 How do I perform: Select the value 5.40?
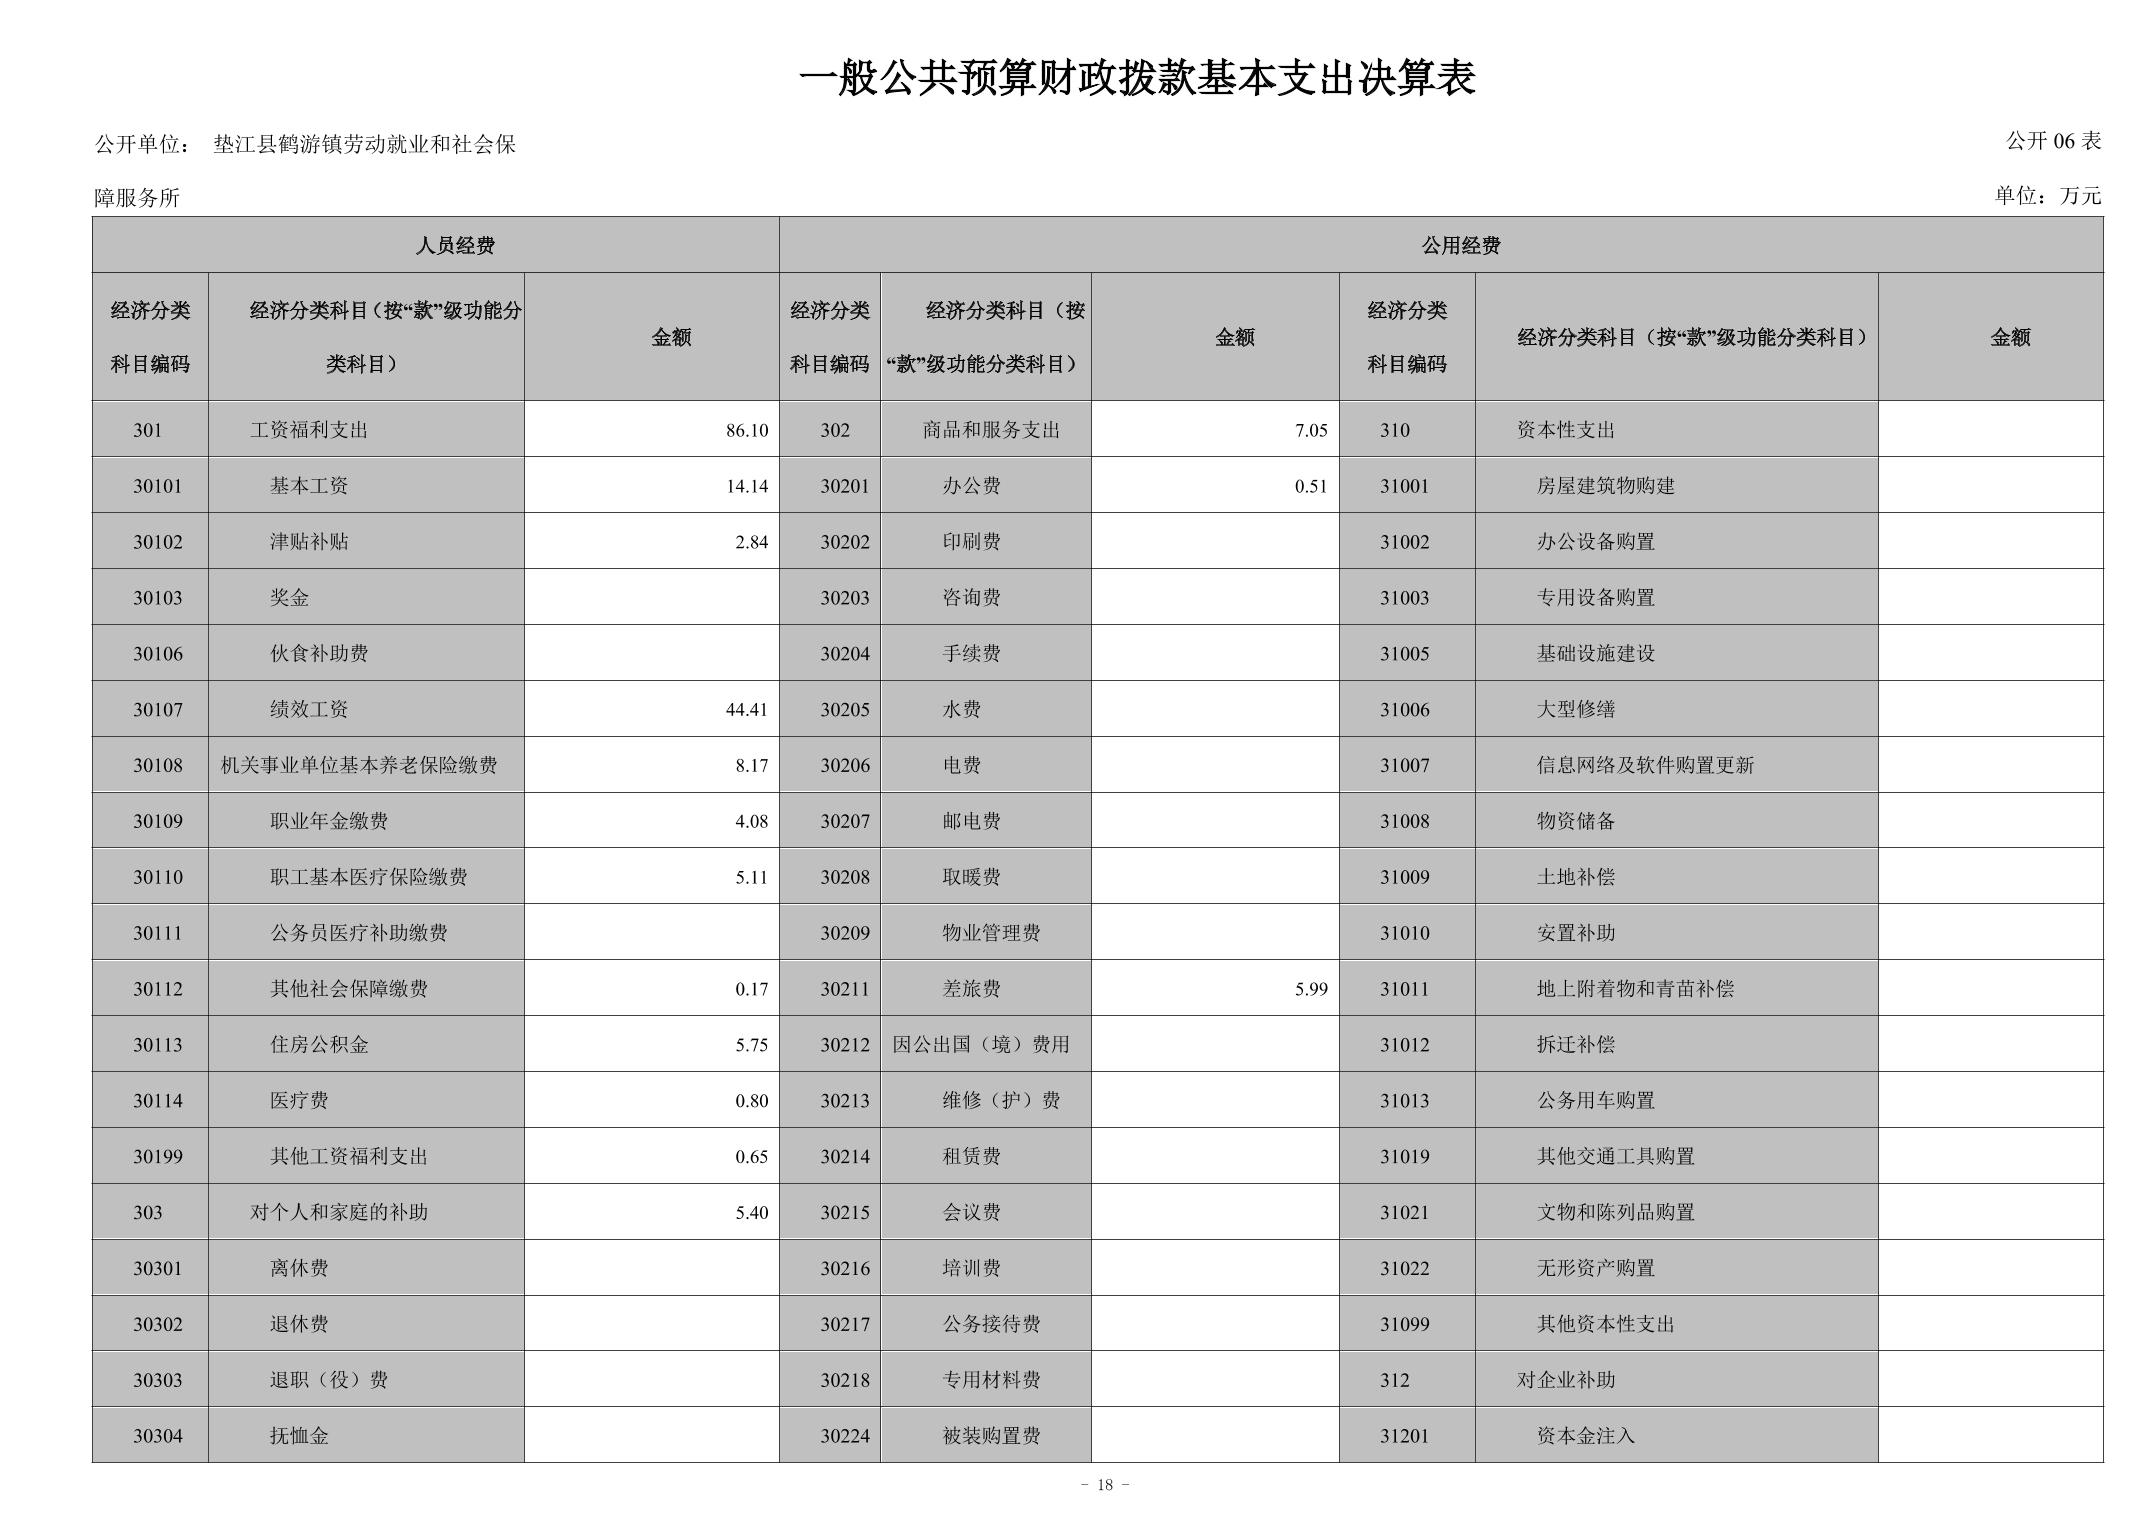[x=751, y=1213]
